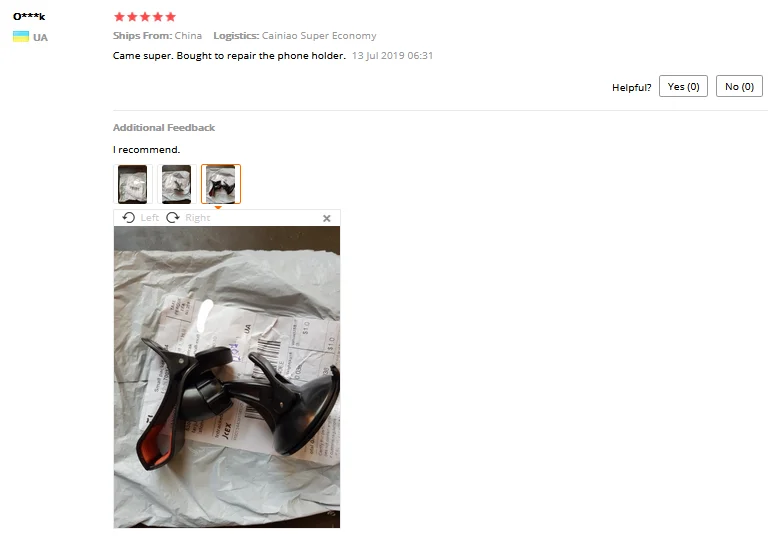This screenshot has height=538, width=778.
Task: Click the rotate right arrow icon
Action: 173,217
